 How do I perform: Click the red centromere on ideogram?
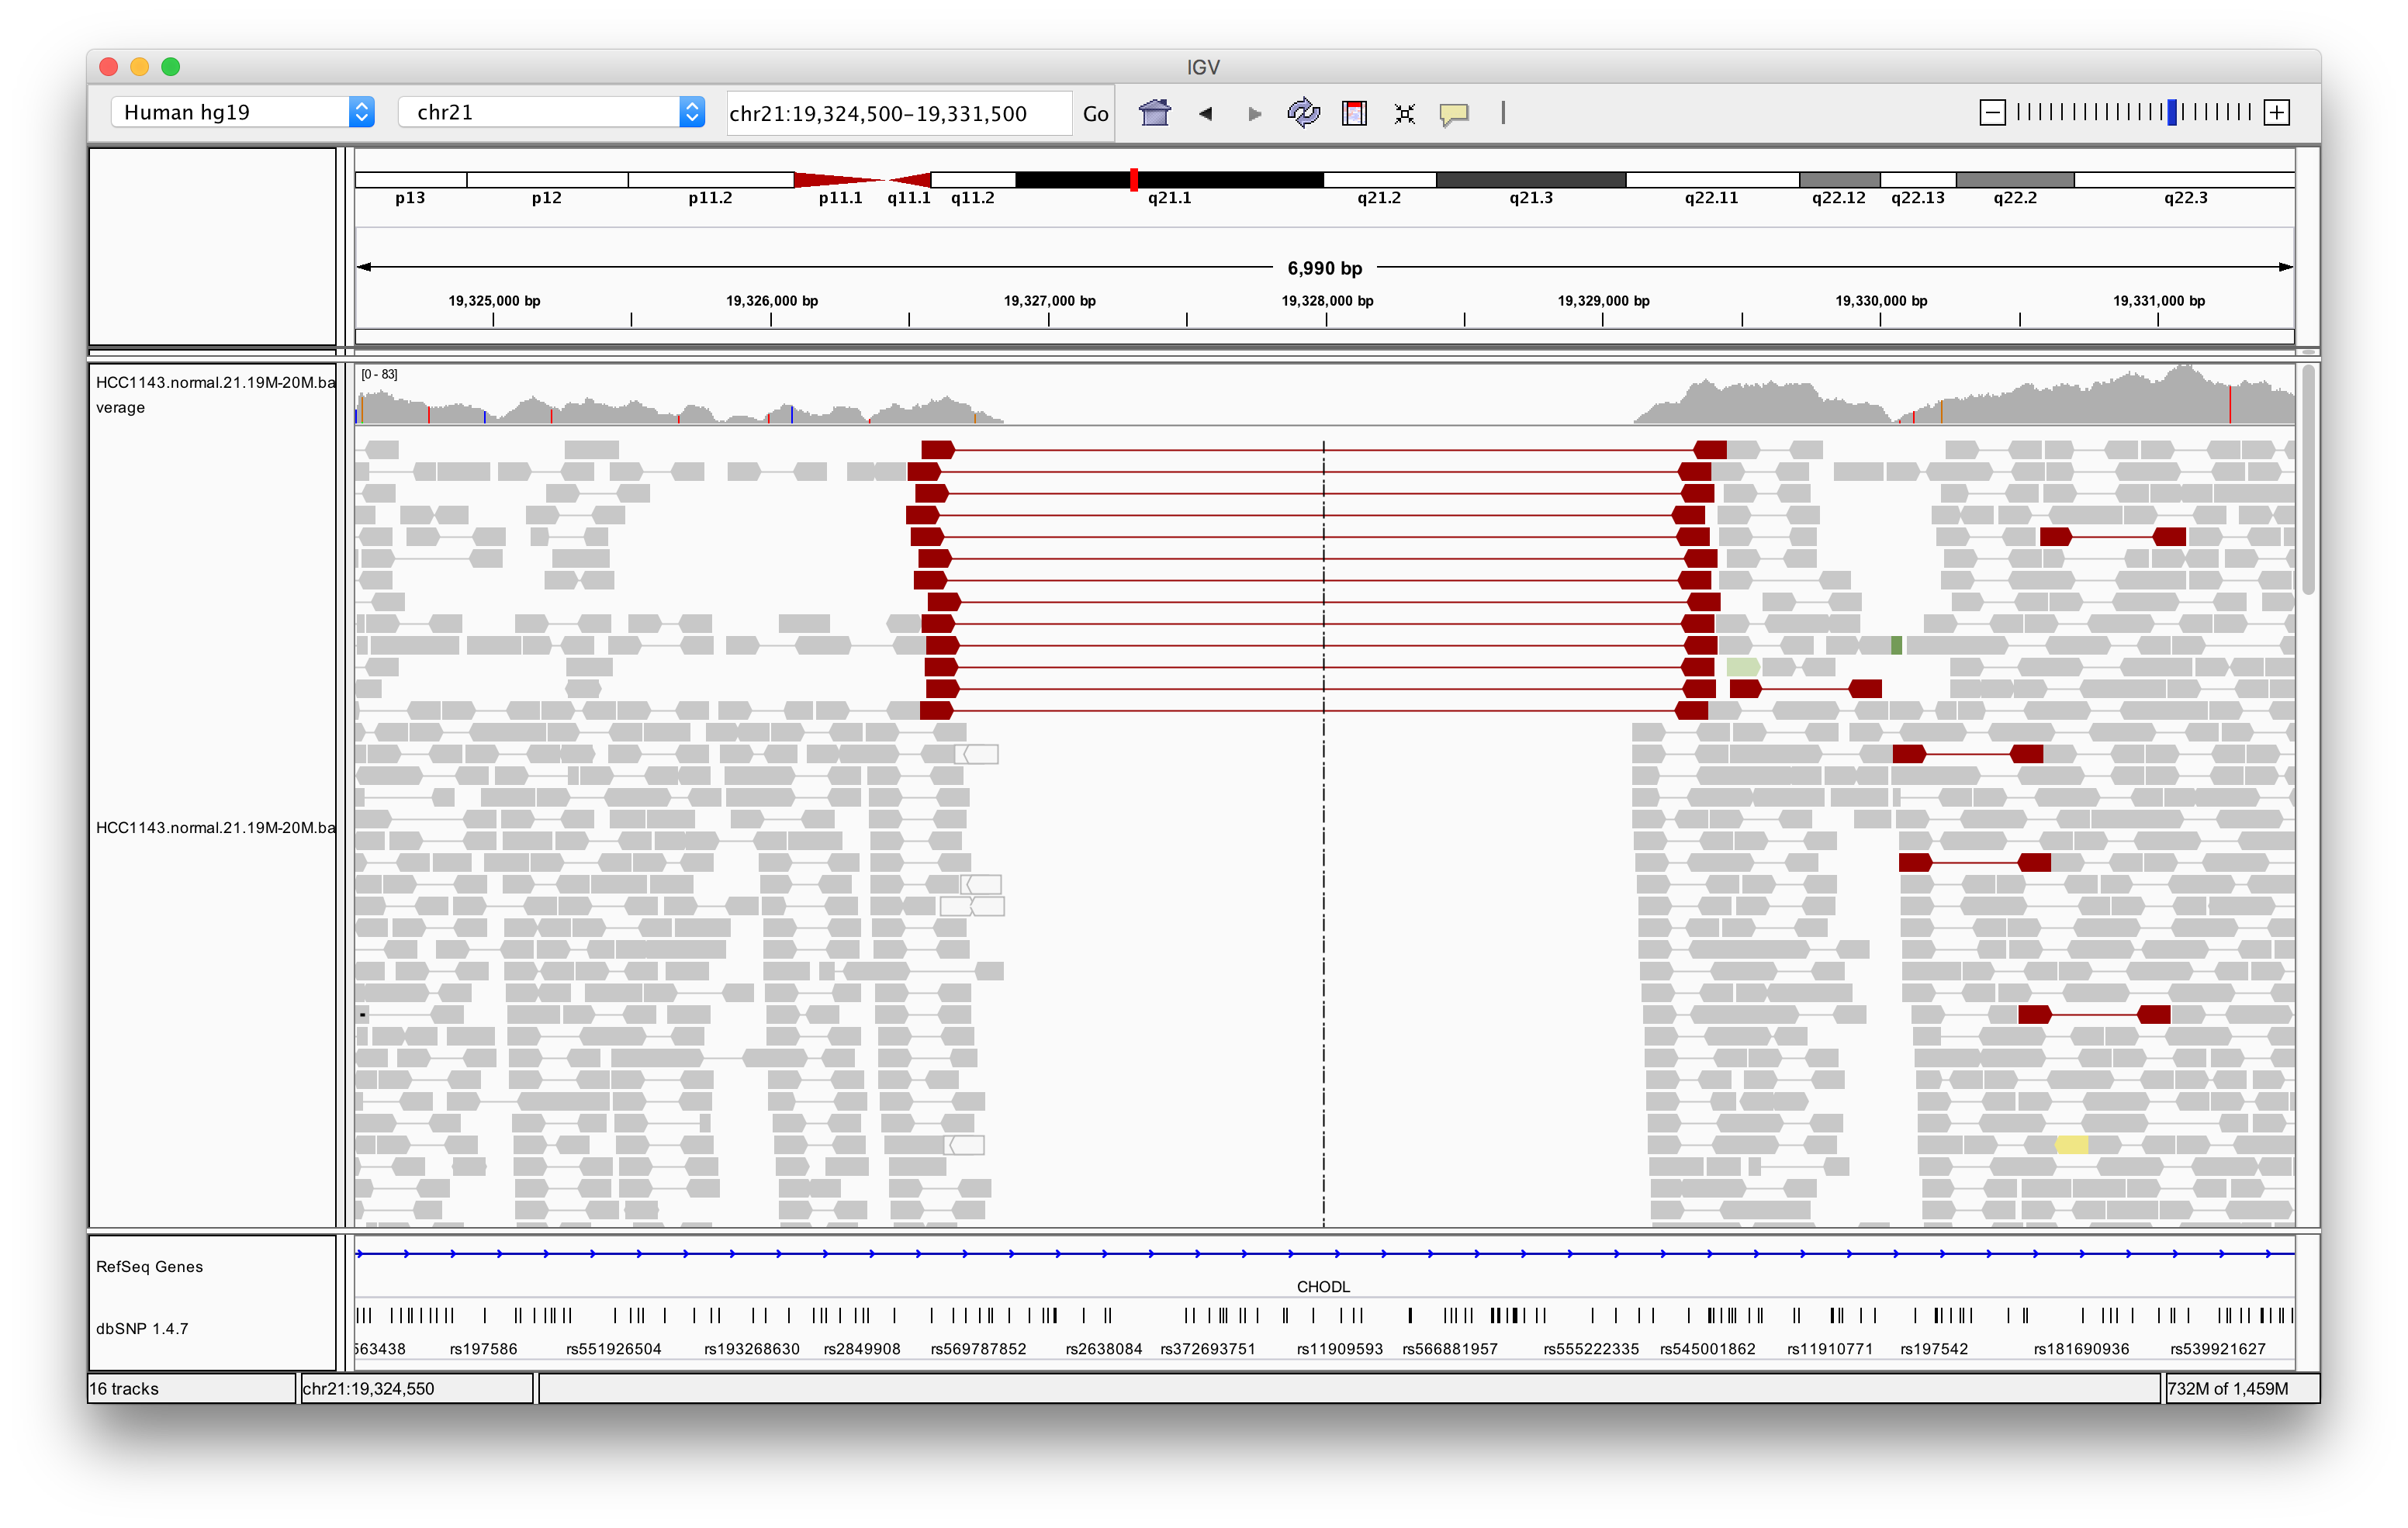[x=862, y=180]
